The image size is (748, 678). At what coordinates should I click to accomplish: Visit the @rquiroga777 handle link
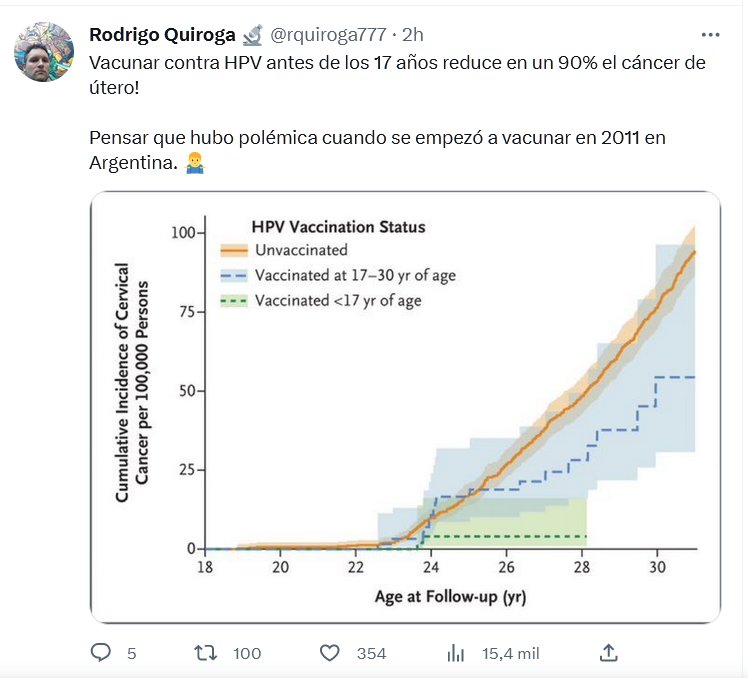[328, 35]
